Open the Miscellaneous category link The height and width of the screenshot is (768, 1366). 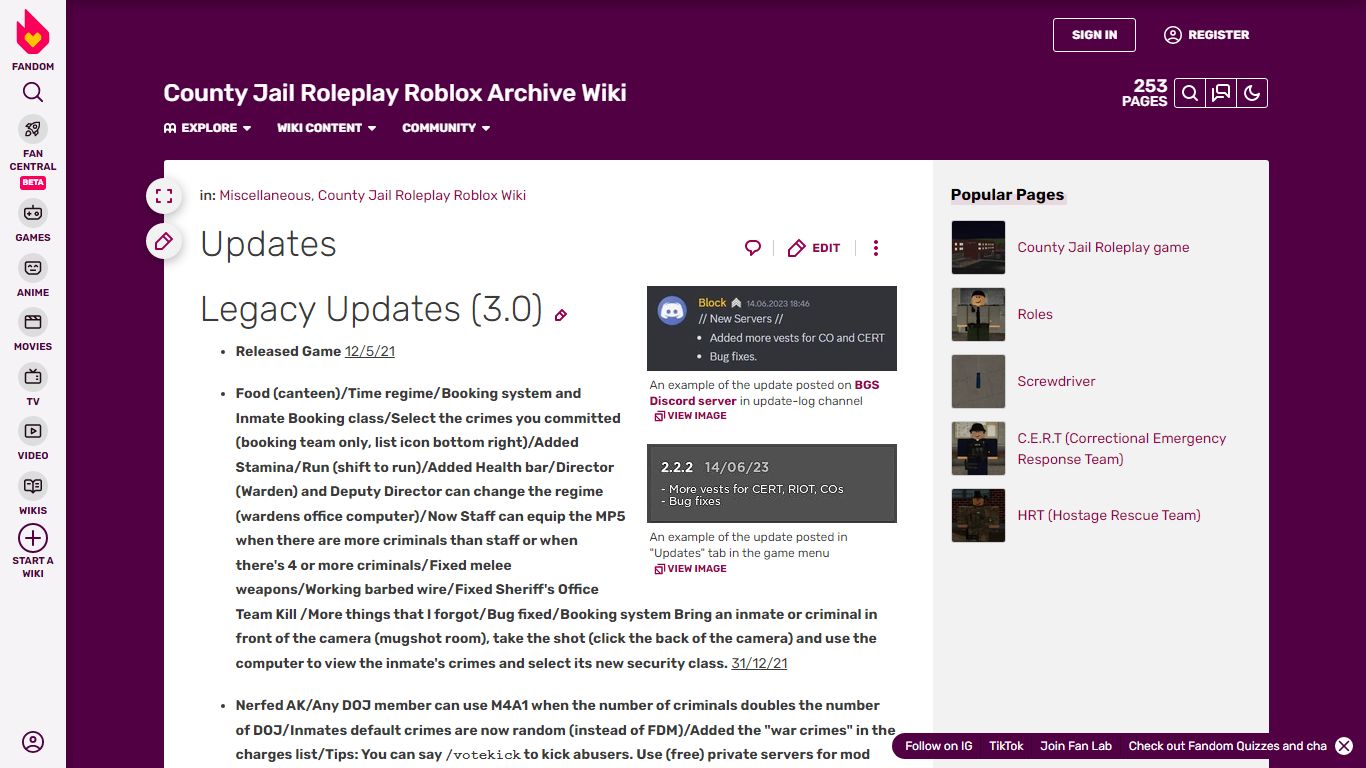(x=265, y=195)
